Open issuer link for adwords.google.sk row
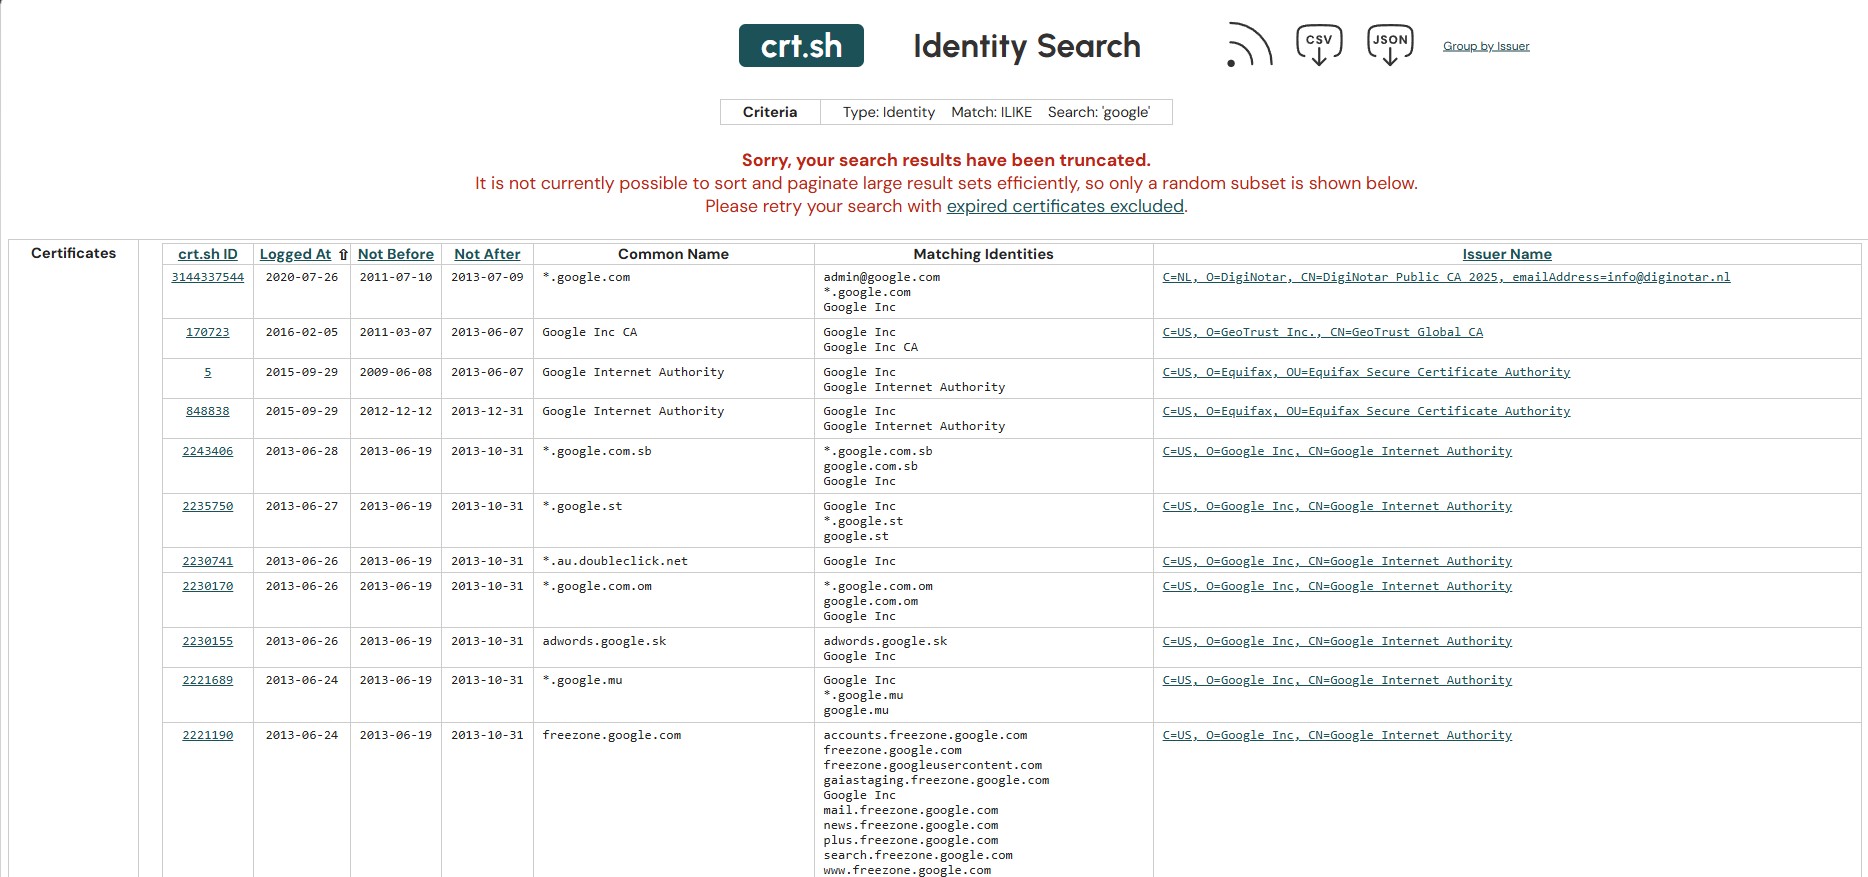 coord(1337,641)
